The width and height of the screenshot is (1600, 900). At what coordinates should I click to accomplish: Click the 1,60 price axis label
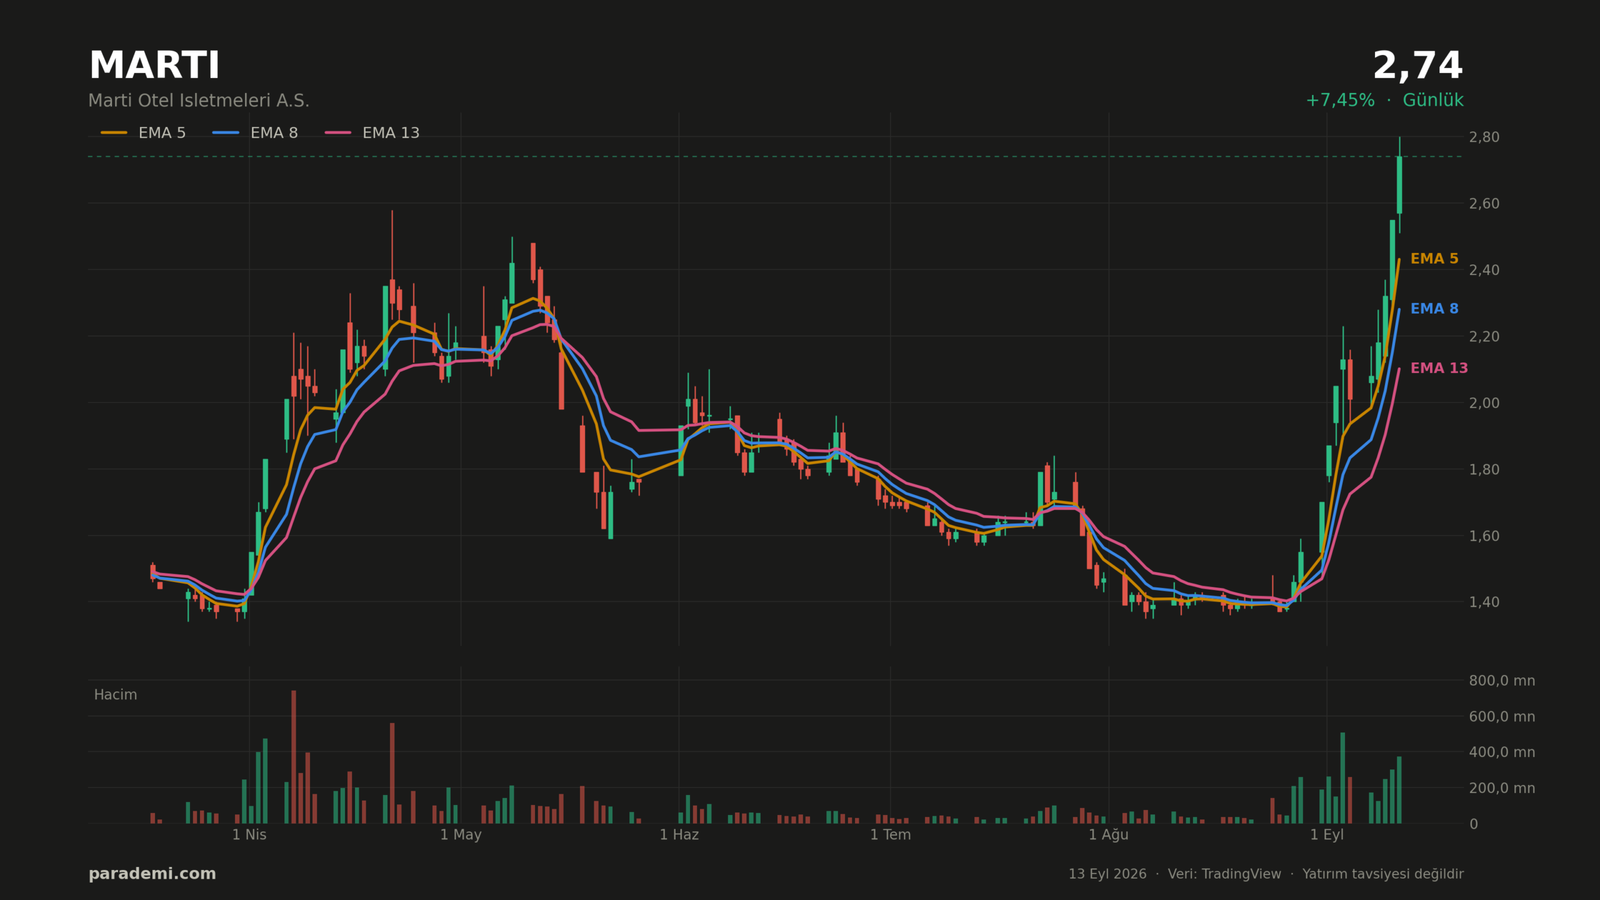1483,536
